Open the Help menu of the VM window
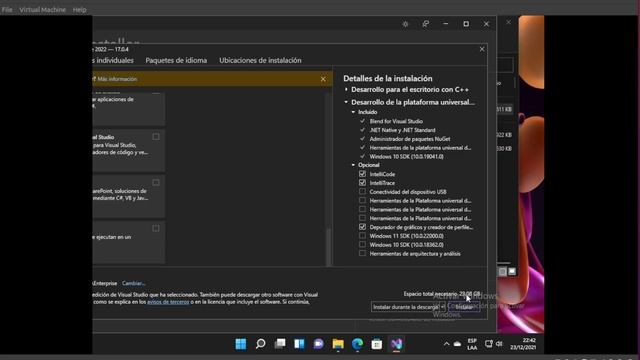The height and width of the screenshot is (360, 640). tap(79, 9)
